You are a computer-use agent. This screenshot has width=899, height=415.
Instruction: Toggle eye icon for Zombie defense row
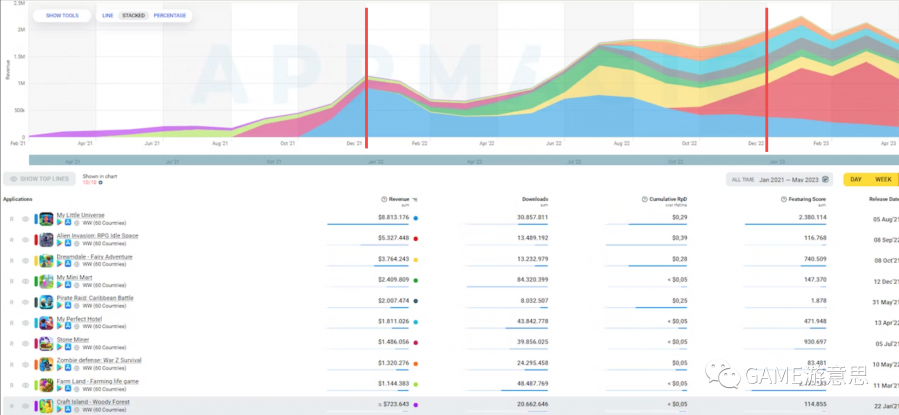point(25,363)
